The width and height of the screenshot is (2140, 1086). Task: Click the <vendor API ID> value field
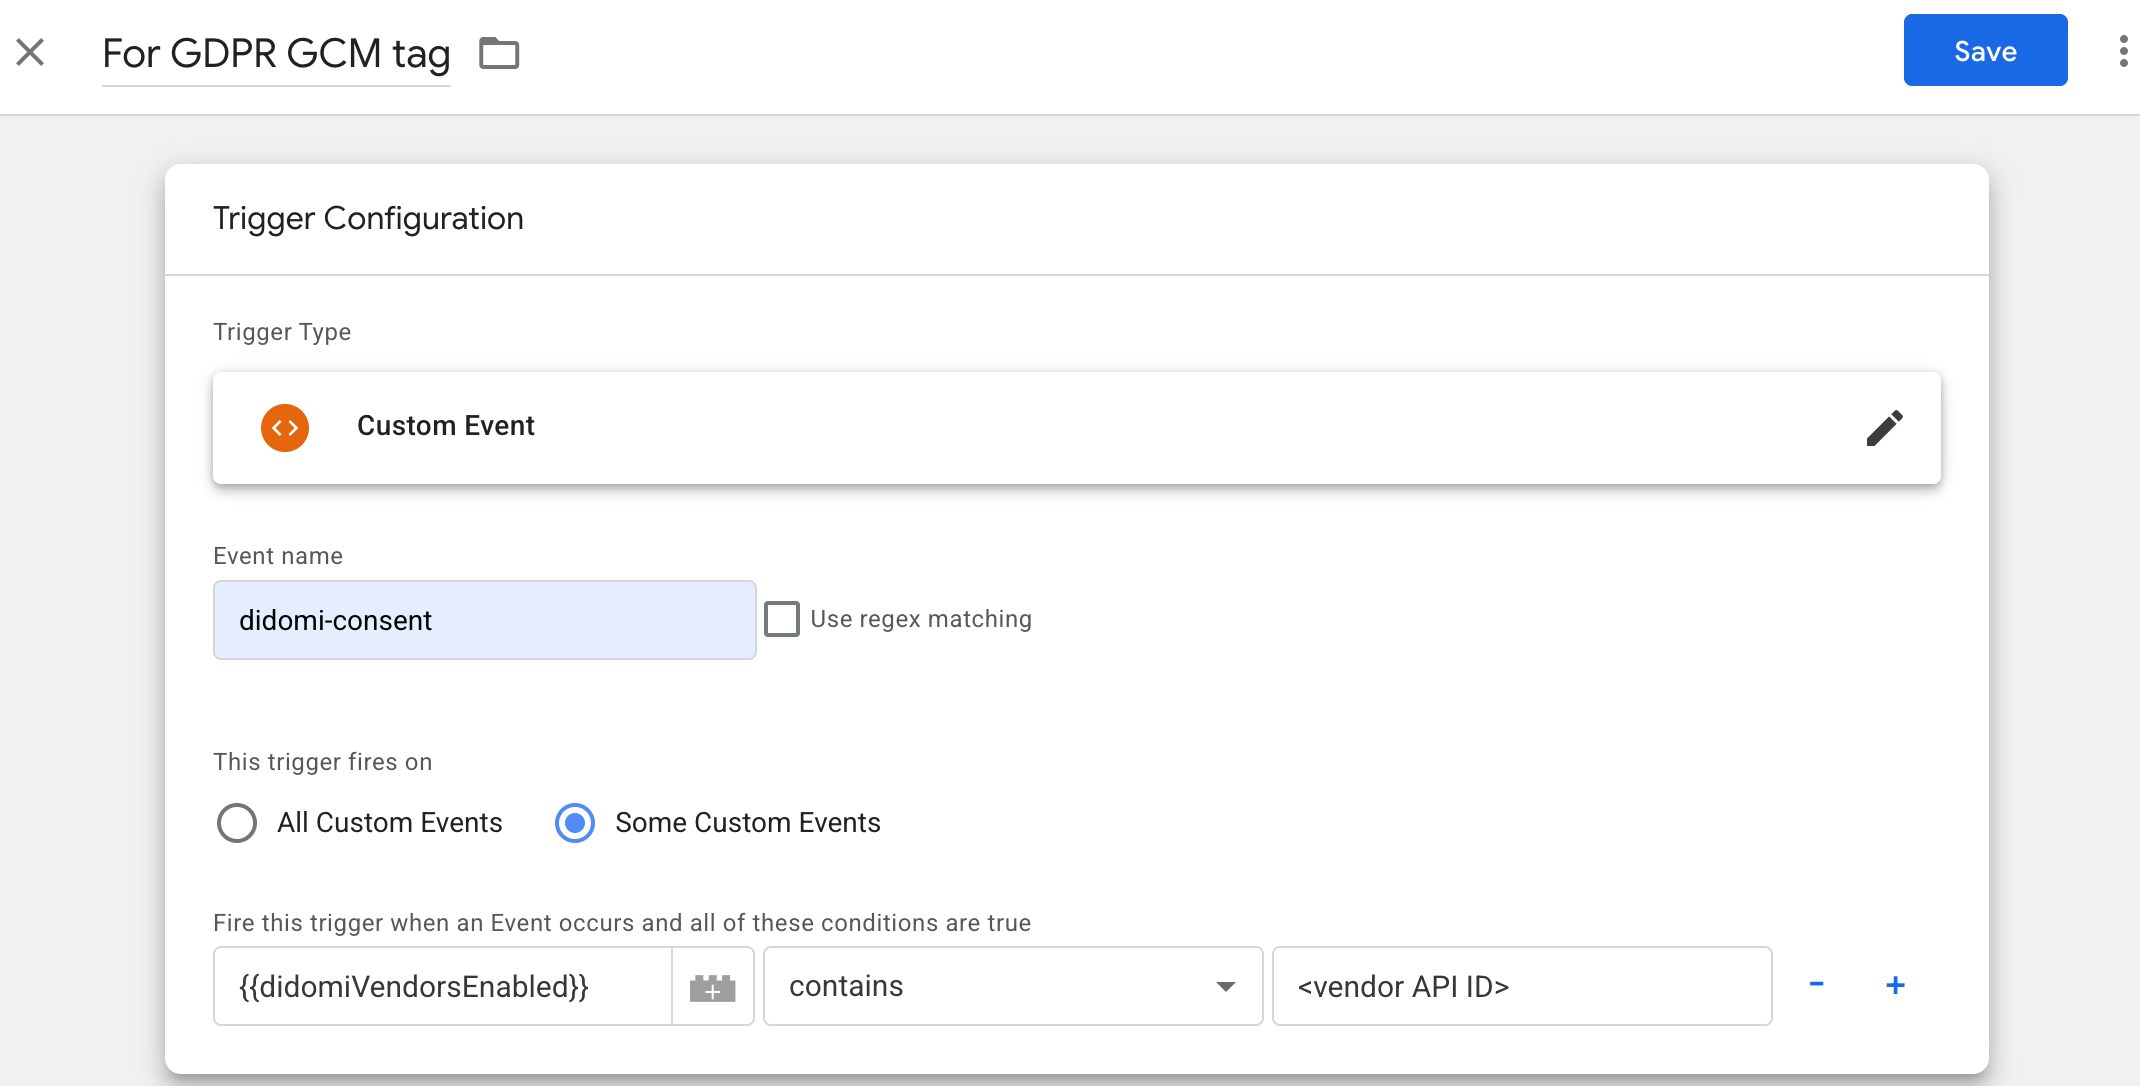1521,987
